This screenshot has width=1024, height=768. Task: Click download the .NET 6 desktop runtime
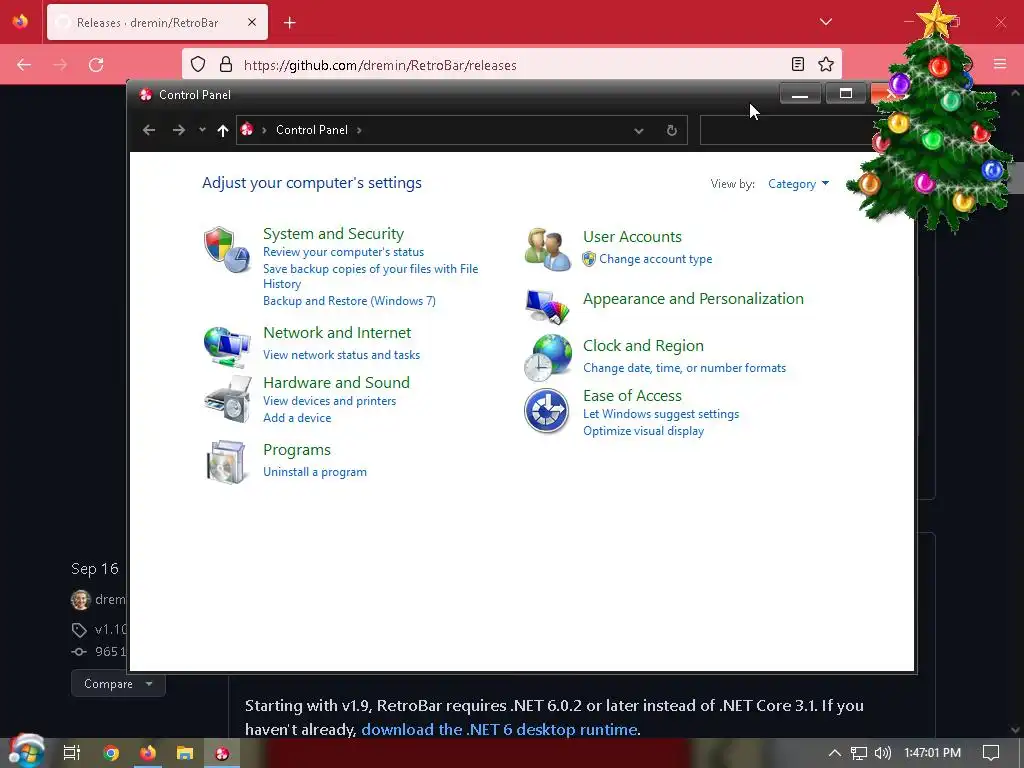[500, 729]
